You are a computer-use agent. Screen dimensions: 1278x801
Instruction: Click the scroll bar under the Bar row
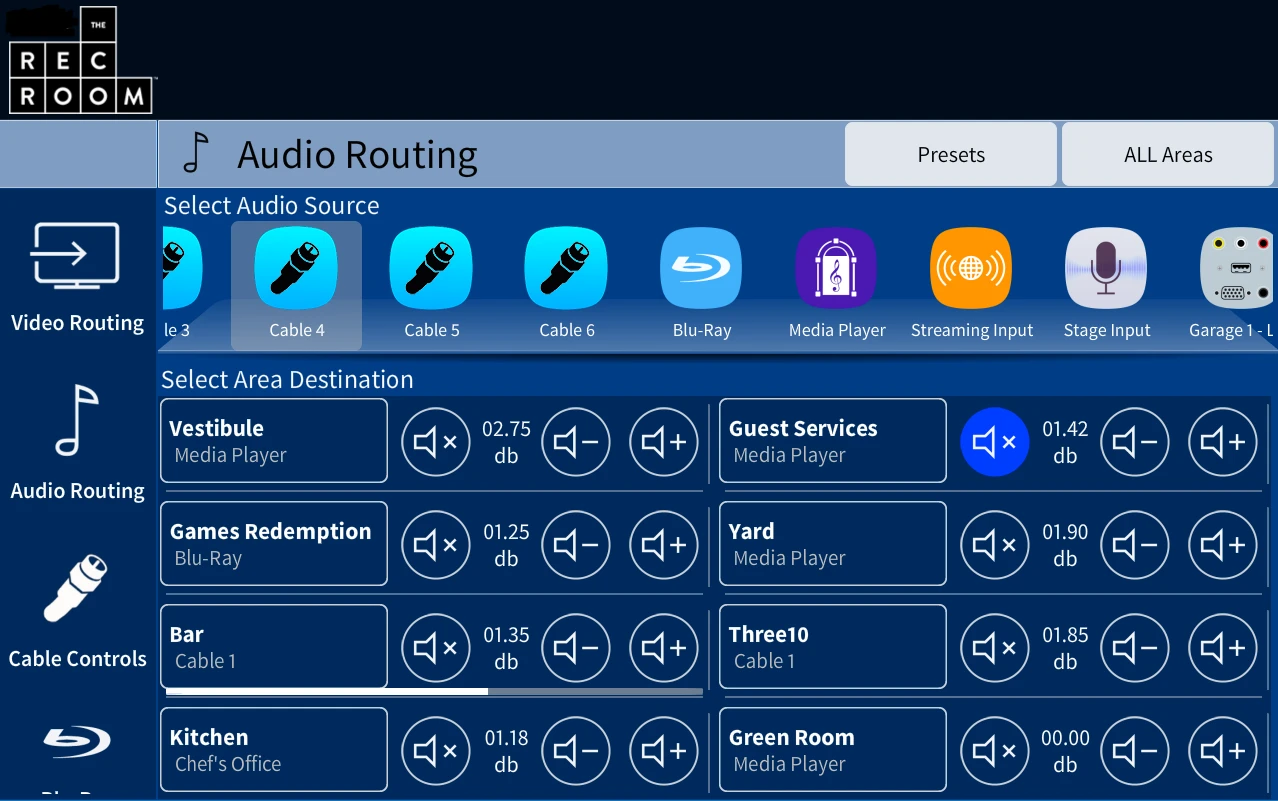434,691
